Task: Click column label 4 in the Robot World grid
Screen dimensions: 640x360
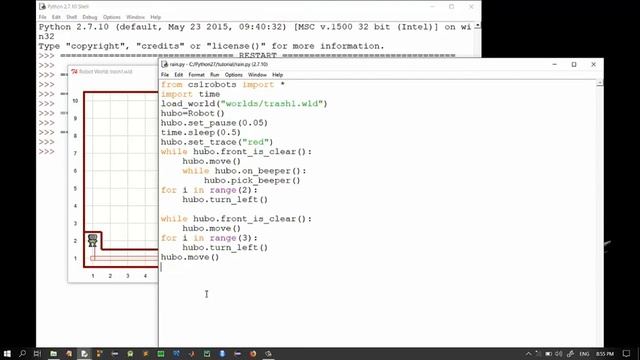Action: (x=145, y=276)
